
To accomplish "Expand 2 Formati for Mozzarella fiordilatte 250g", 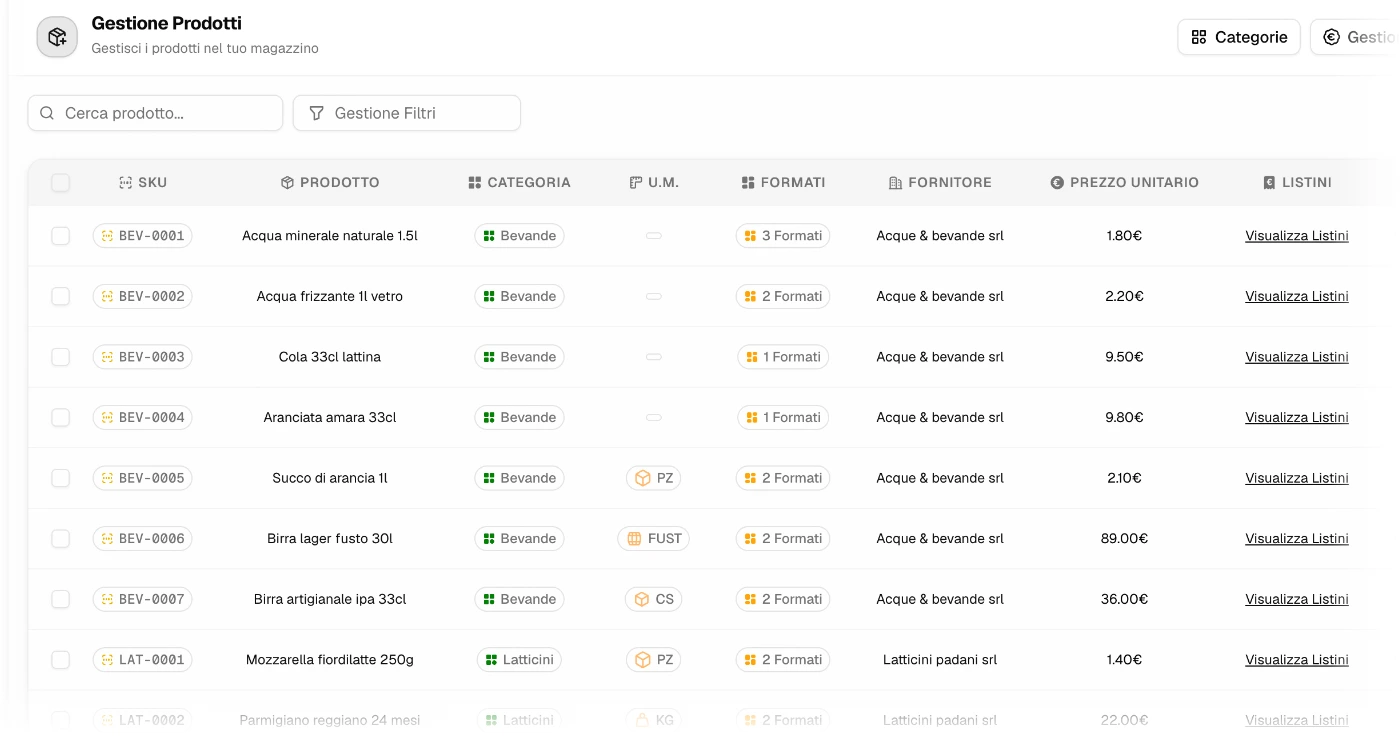I will [x=783, y=660].
